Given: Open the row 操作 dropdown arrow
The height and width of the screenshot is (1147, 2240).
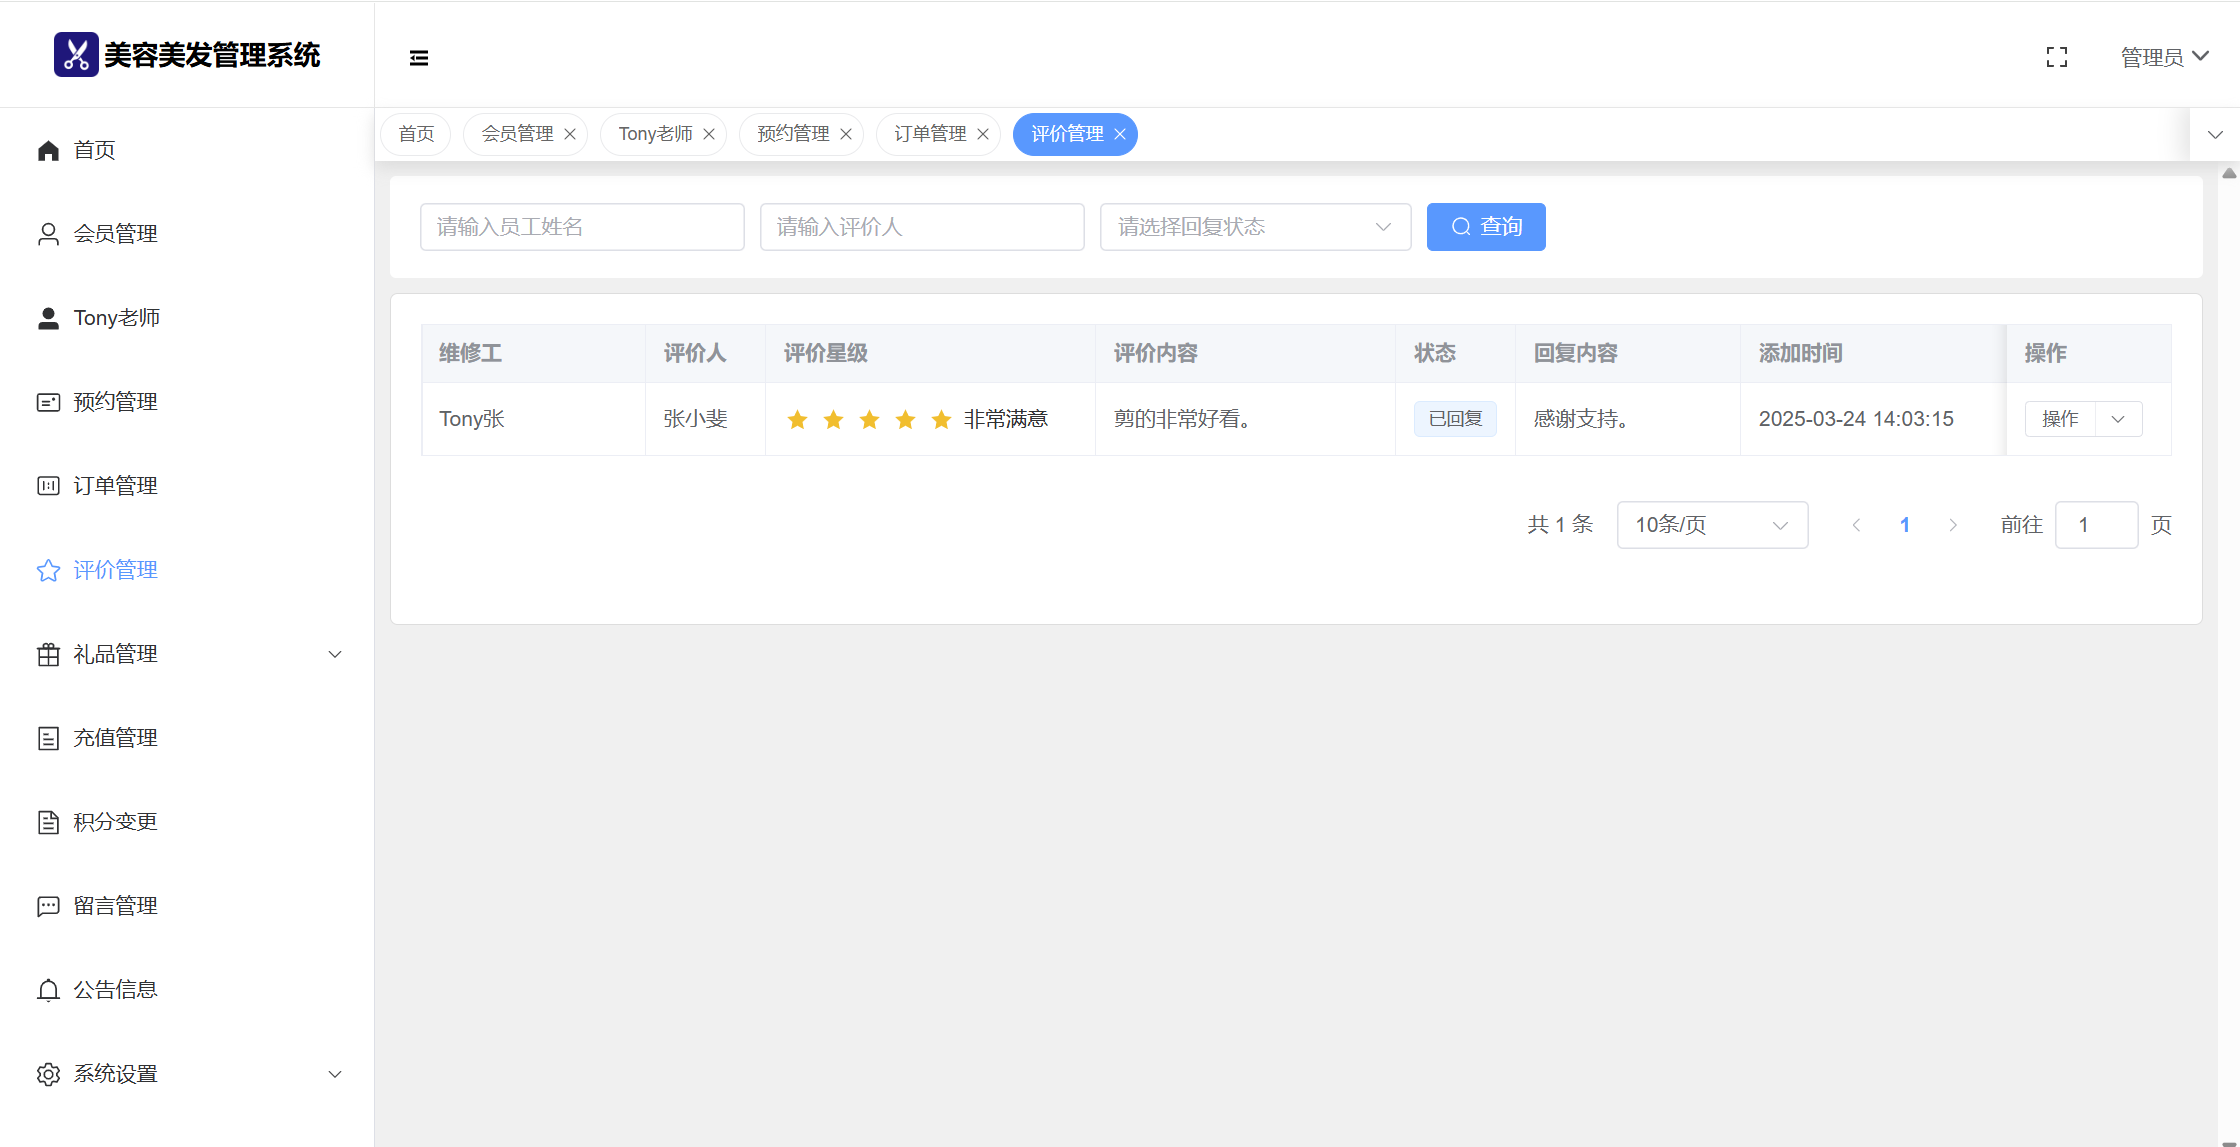Looking at the screenshot, I should point(2118,419).
